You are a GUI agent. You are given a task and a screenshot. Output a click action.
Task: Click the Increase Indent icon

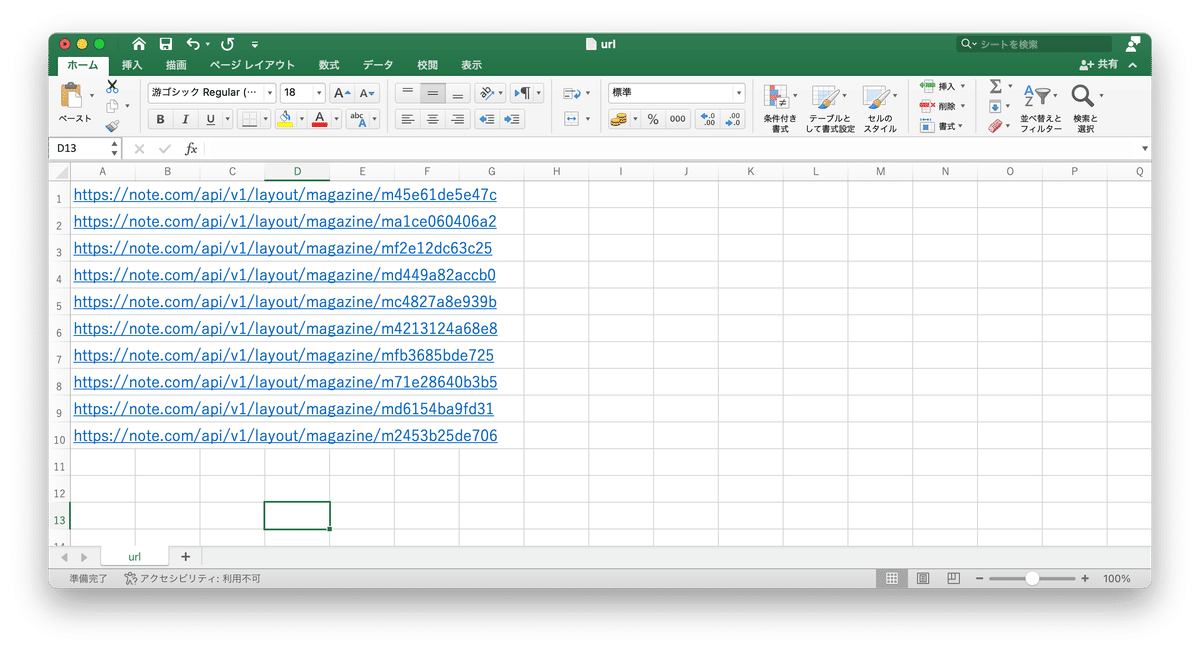512,119
